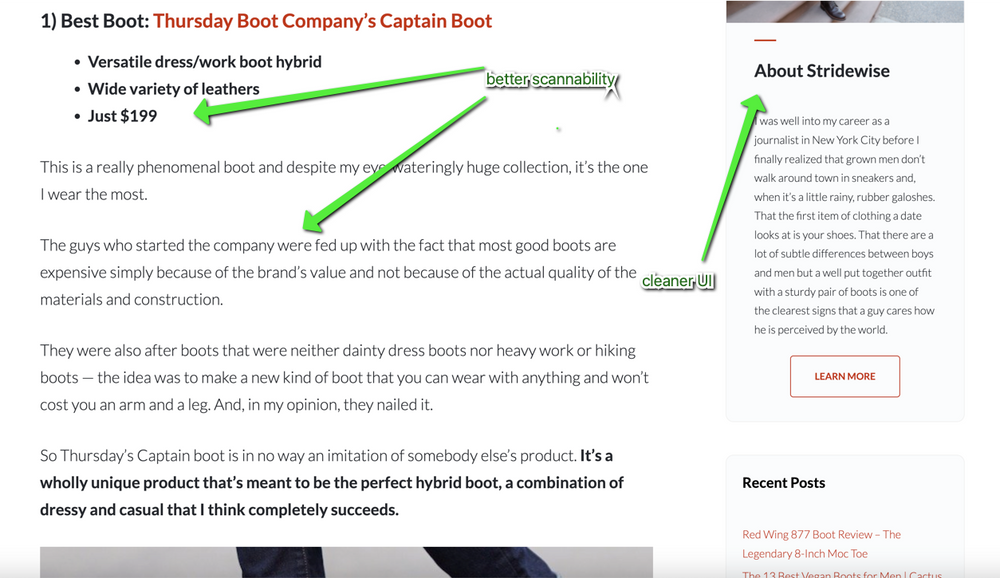Click the Recent Posts heading
The width and height of the screenshot is (1000, 578).
[784, 483]
